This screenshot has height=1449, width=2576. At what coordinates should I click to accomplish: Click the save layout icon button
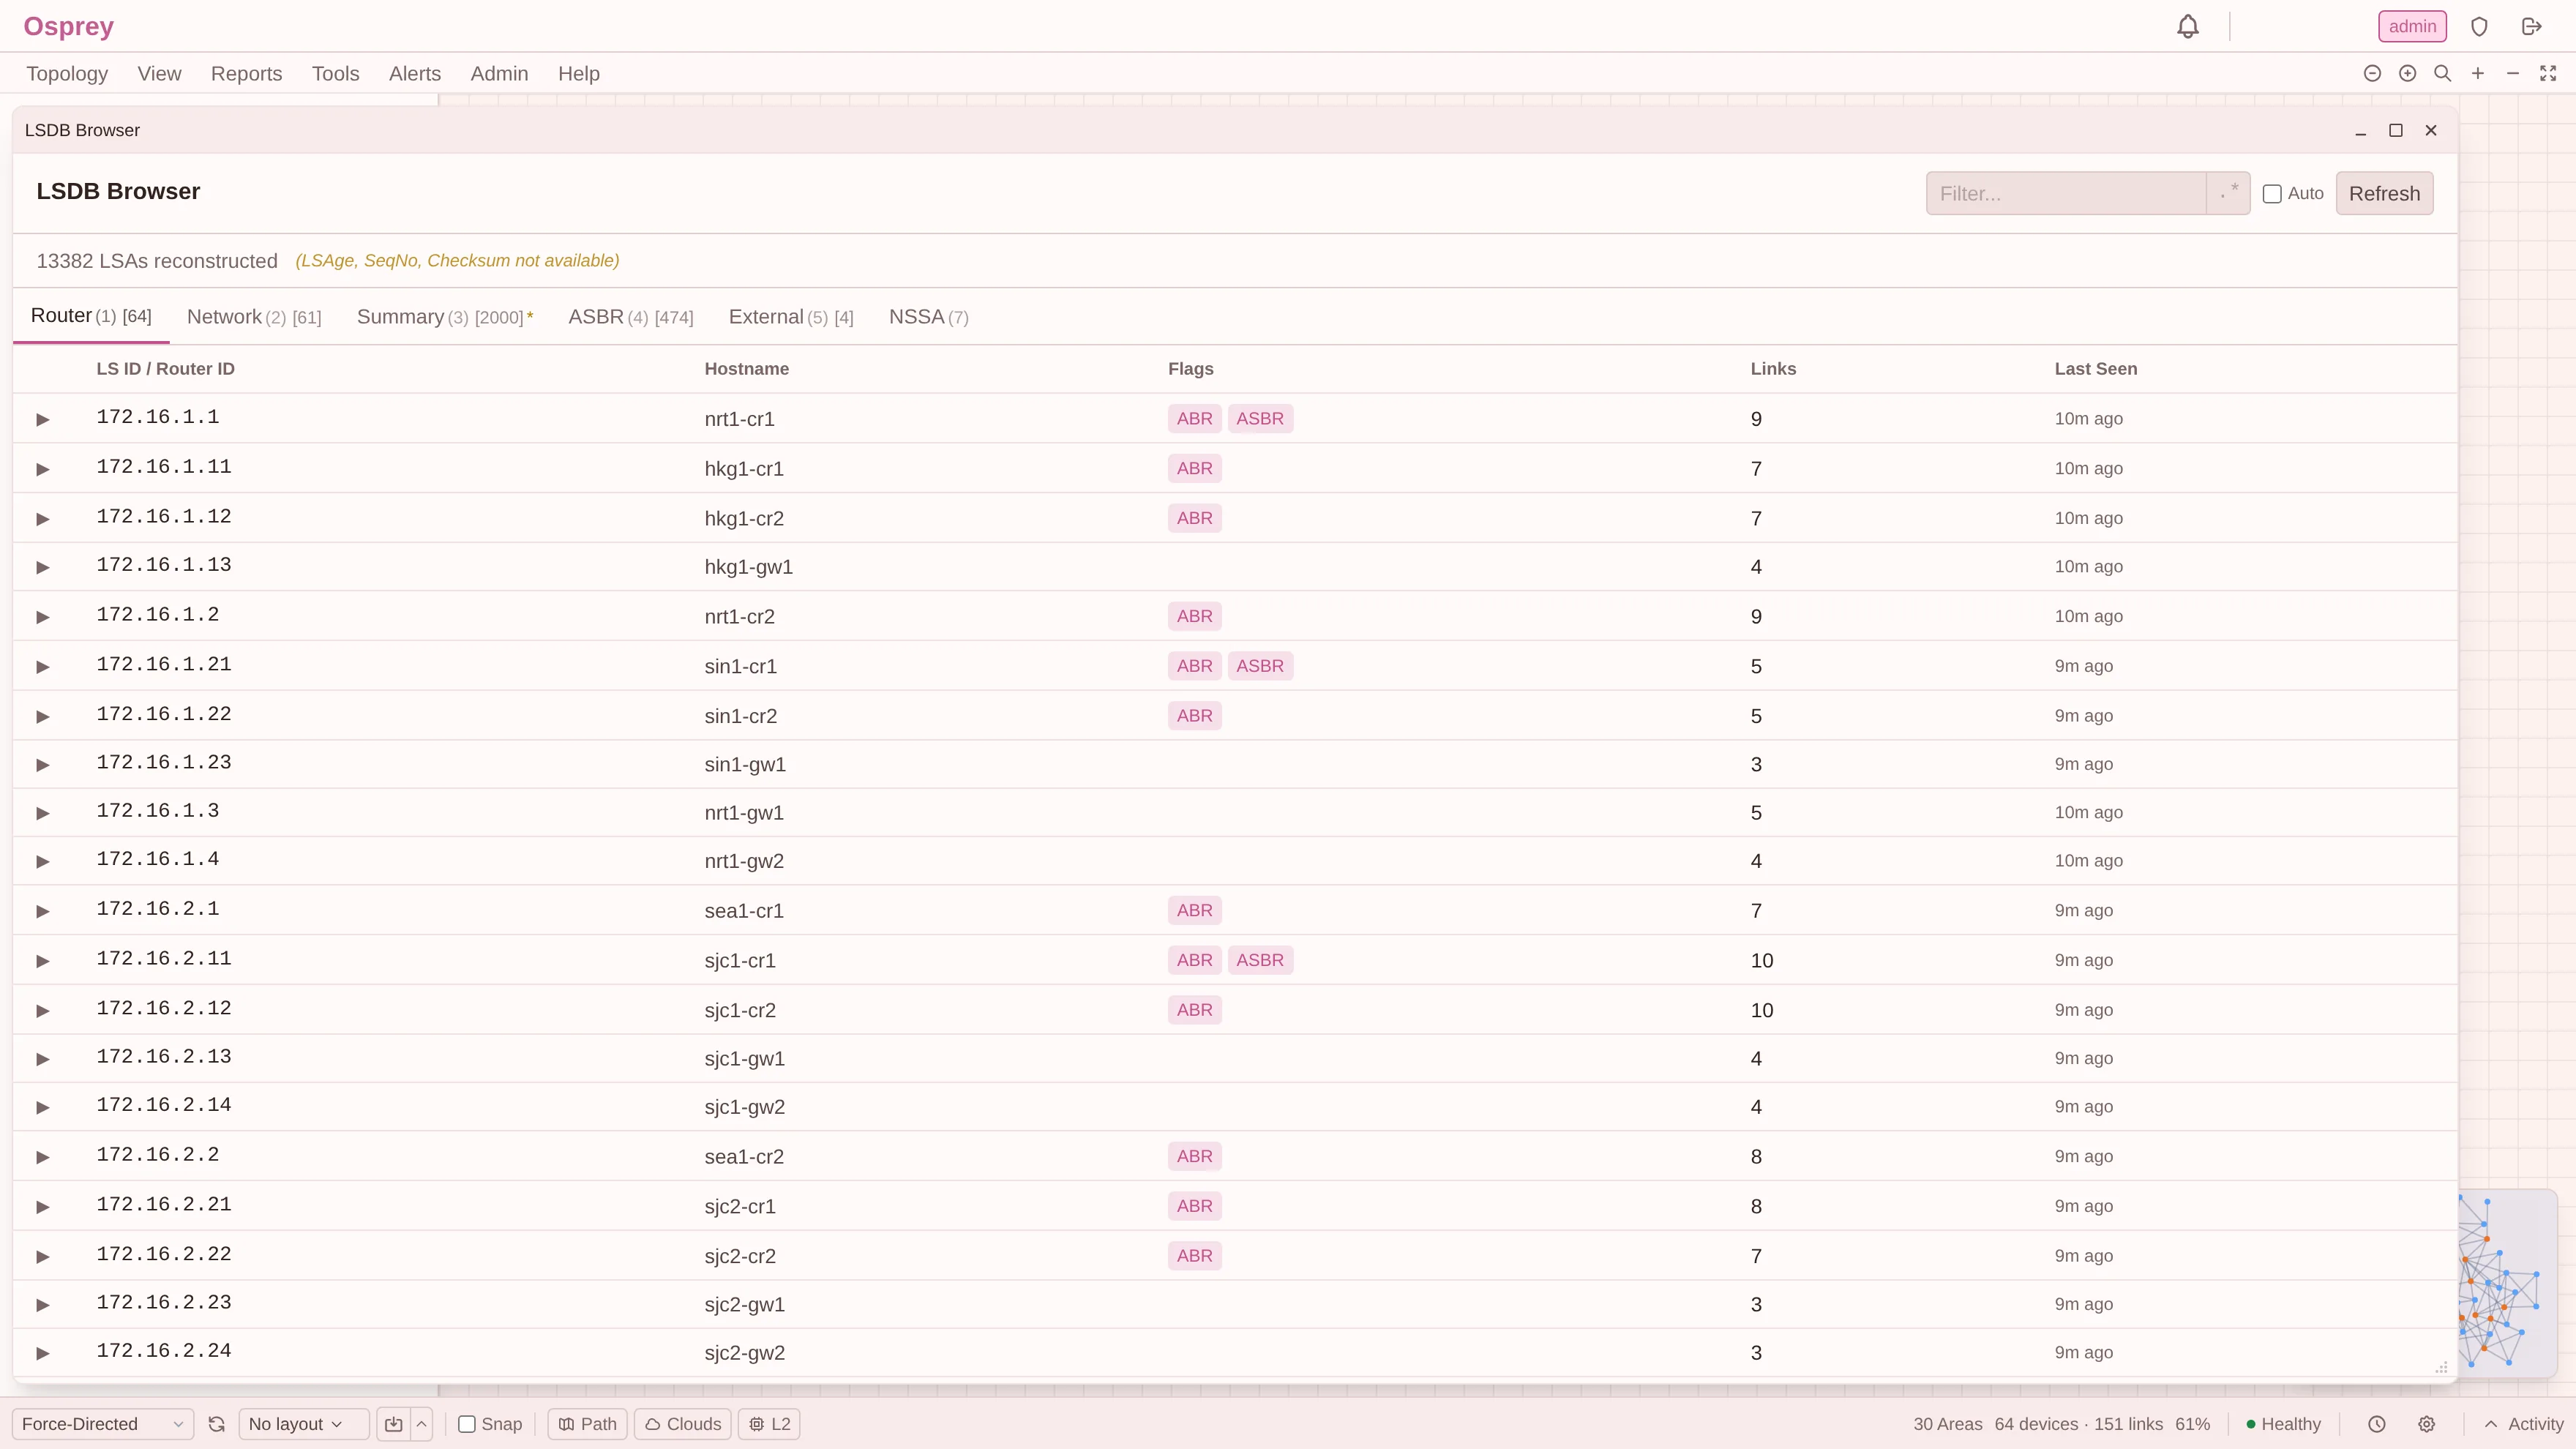click(x=394, y=1424)
